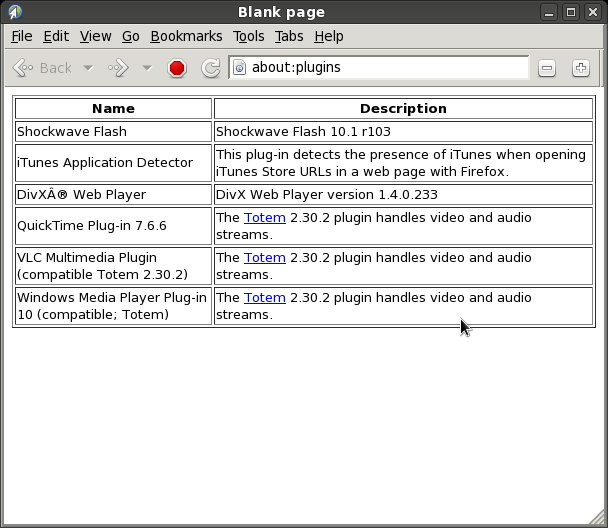Click 'Shockwave Flash 10.1 r103' description
The height and width of the screenshot is (528, 608).
(303, 132)
